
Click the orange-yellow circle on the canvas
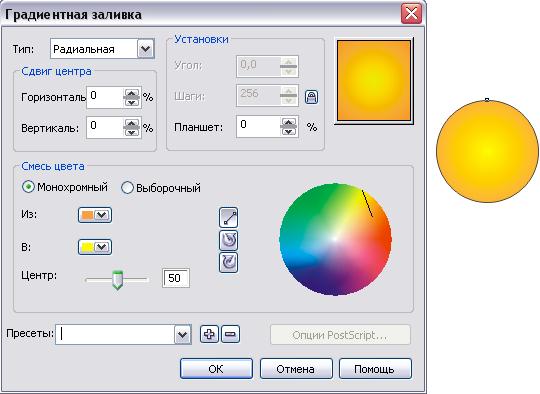[487, 151]
